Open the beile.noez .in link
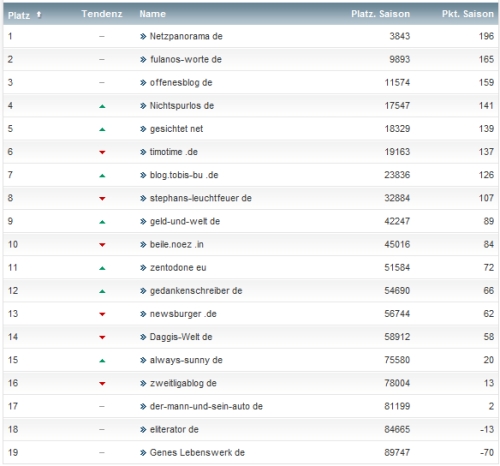The image size is (500, 466). tap(177, 244)
